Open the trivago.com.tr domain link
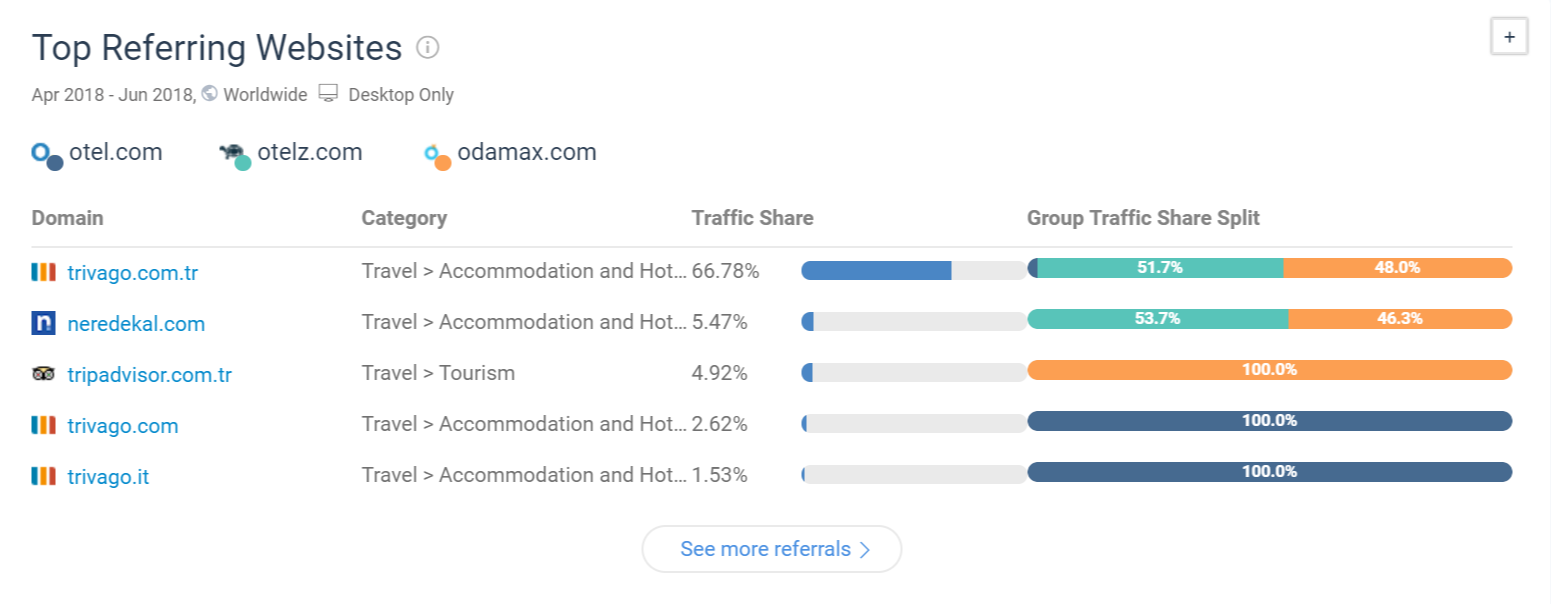1551x604 pixels. pyautogui.click(x=132, y=272)
